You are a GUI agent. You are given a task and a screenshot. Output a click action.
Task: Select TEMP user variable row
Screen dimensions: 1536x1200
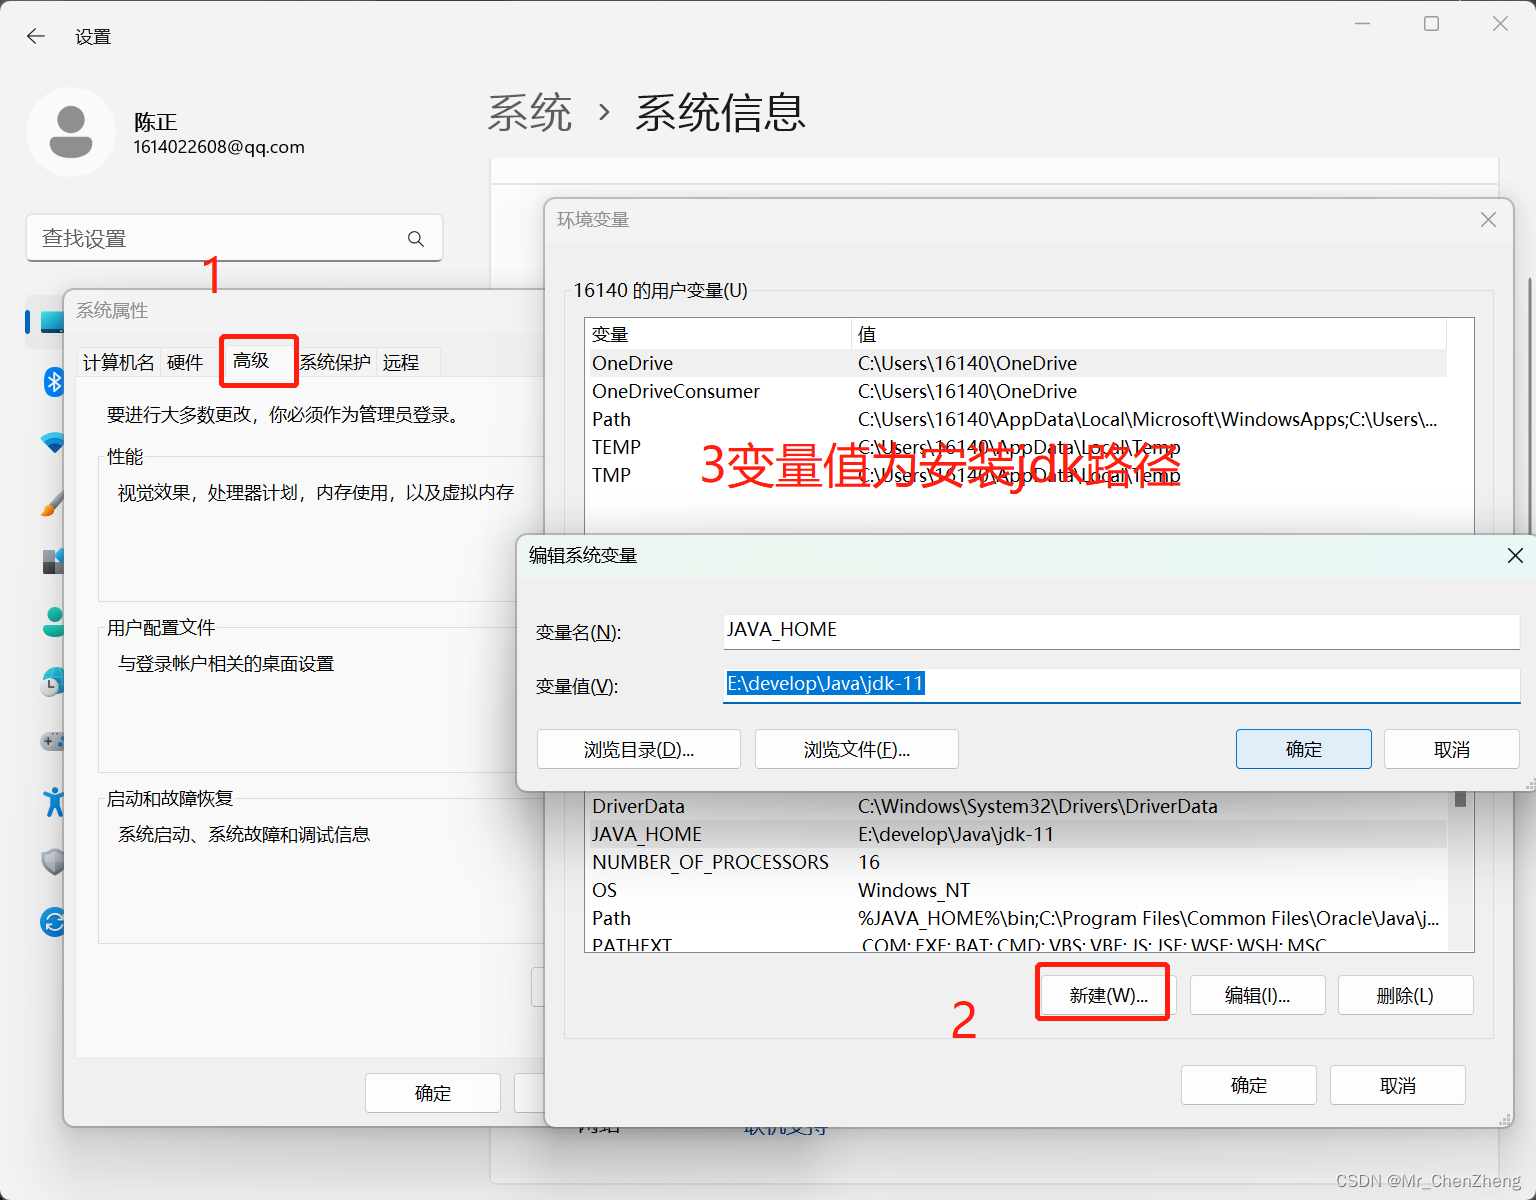tap(1016, 447)
